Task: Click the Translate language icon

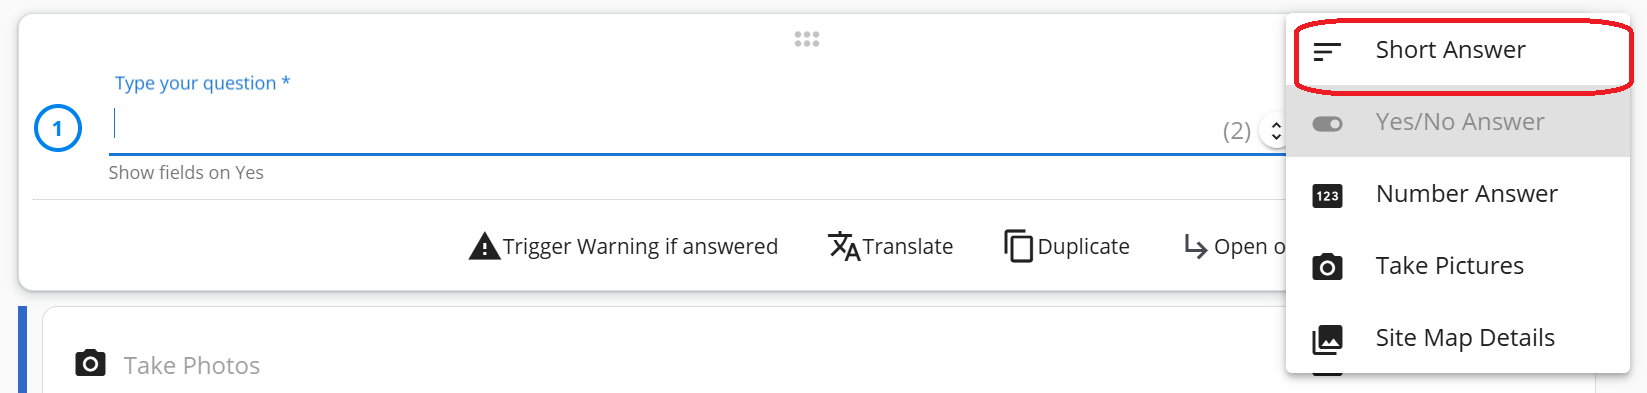Action: (x=844, y=246)
